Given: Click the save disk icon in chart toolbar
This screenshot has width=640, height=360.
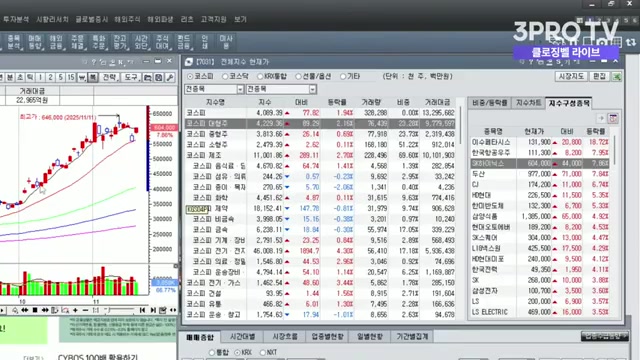Looking at the screenshot, I should [159, 78].
